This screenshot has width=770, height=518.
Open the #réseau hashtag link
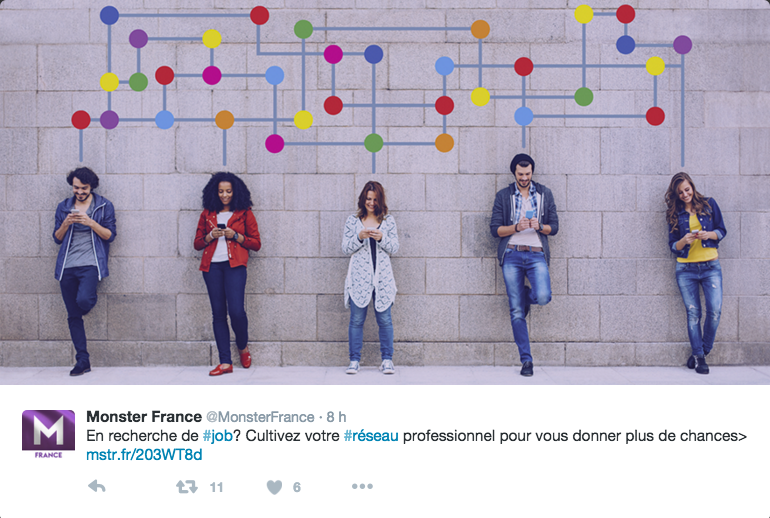371,436
